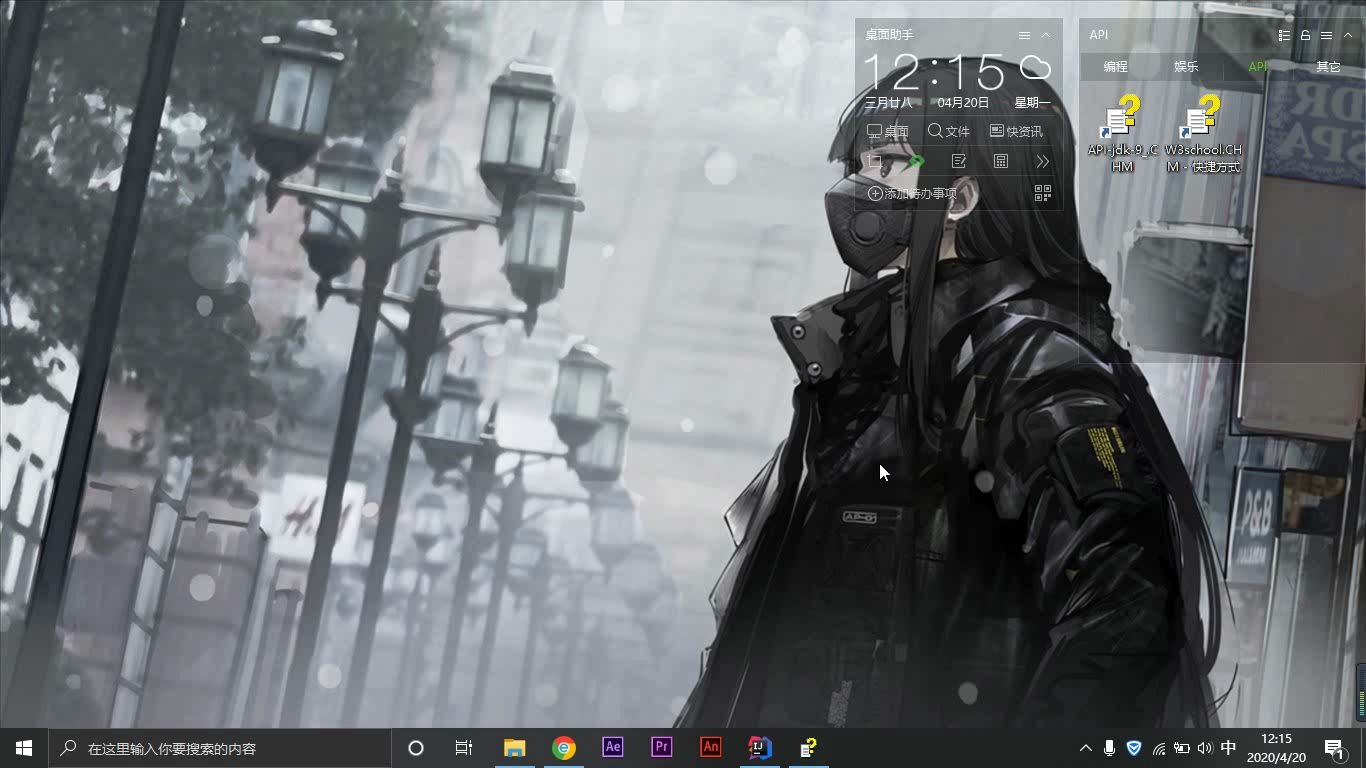Open the Windows Start menu
Image resolution: width=1366 pixels, height=768 pixels.
click(24, 748)
